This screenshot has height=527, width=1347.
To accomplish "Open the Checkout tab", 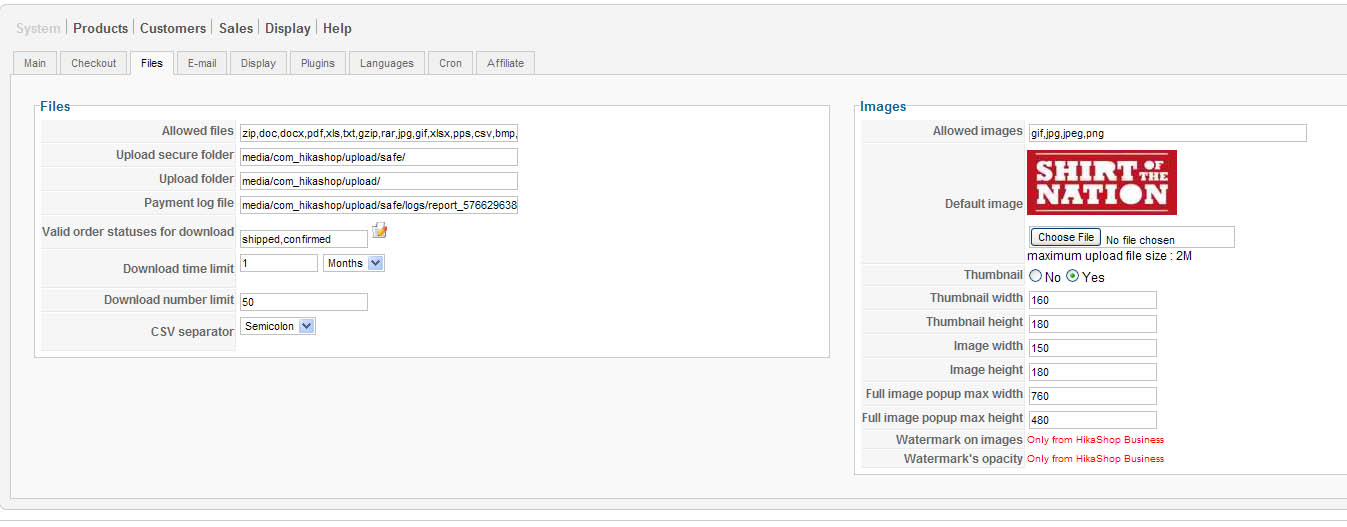I will pyautogui.click(x=94, y=63).
